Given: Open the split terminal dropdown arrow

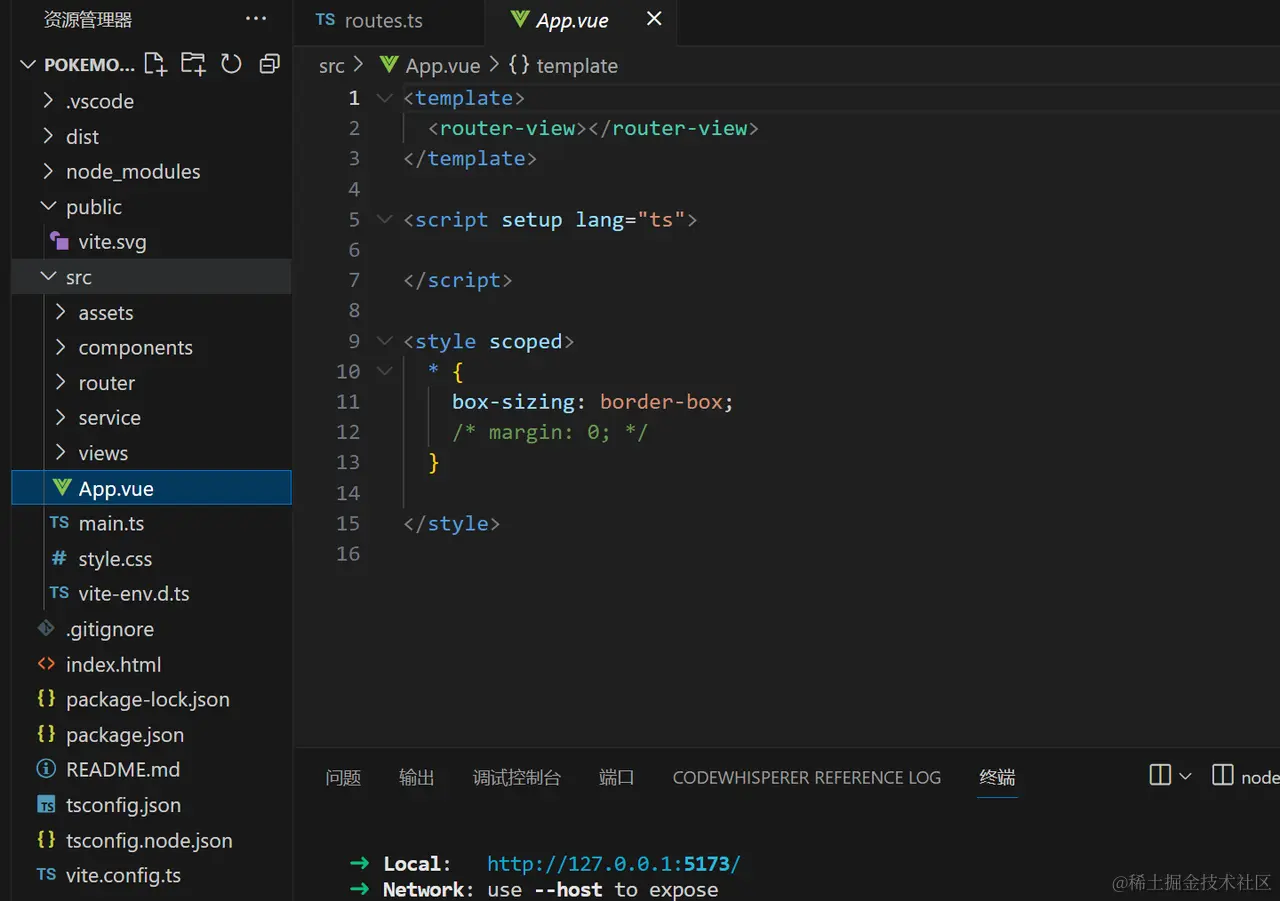Looking at the screenshot, I should click(x=1186, y=776).
